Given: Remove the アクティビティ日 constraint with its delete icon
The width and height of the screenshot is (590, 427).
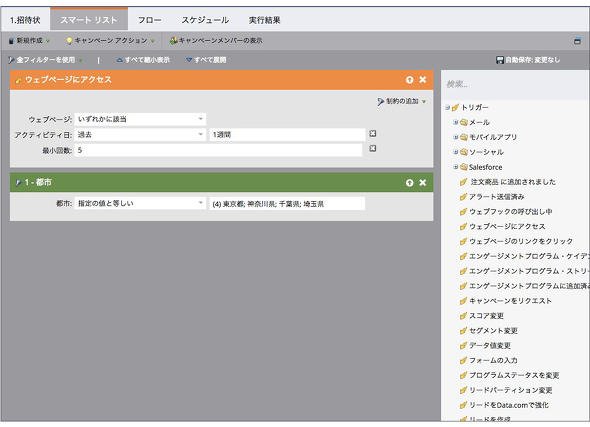Looking at the screenshot, I should [x=373, y=134].
